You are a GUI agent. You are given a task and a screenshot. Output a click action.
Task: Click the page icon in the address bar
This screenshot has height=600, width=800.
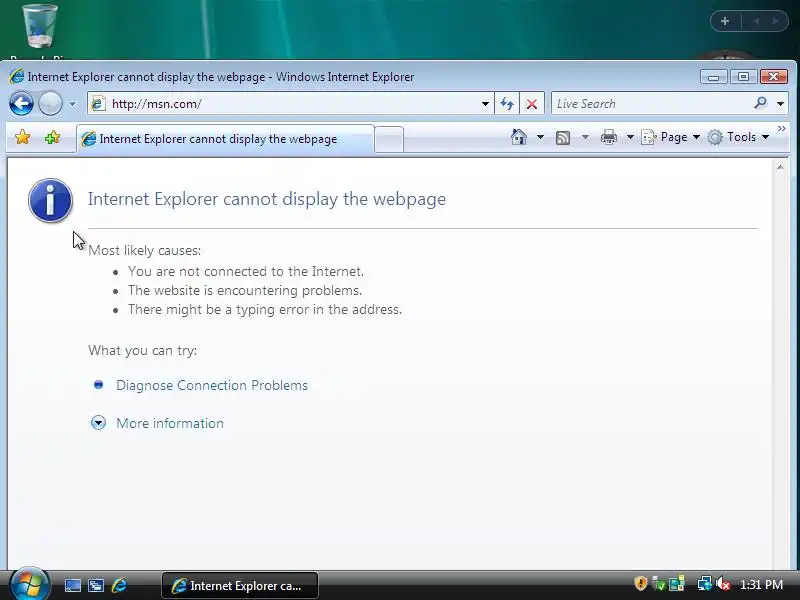[98, 104]
